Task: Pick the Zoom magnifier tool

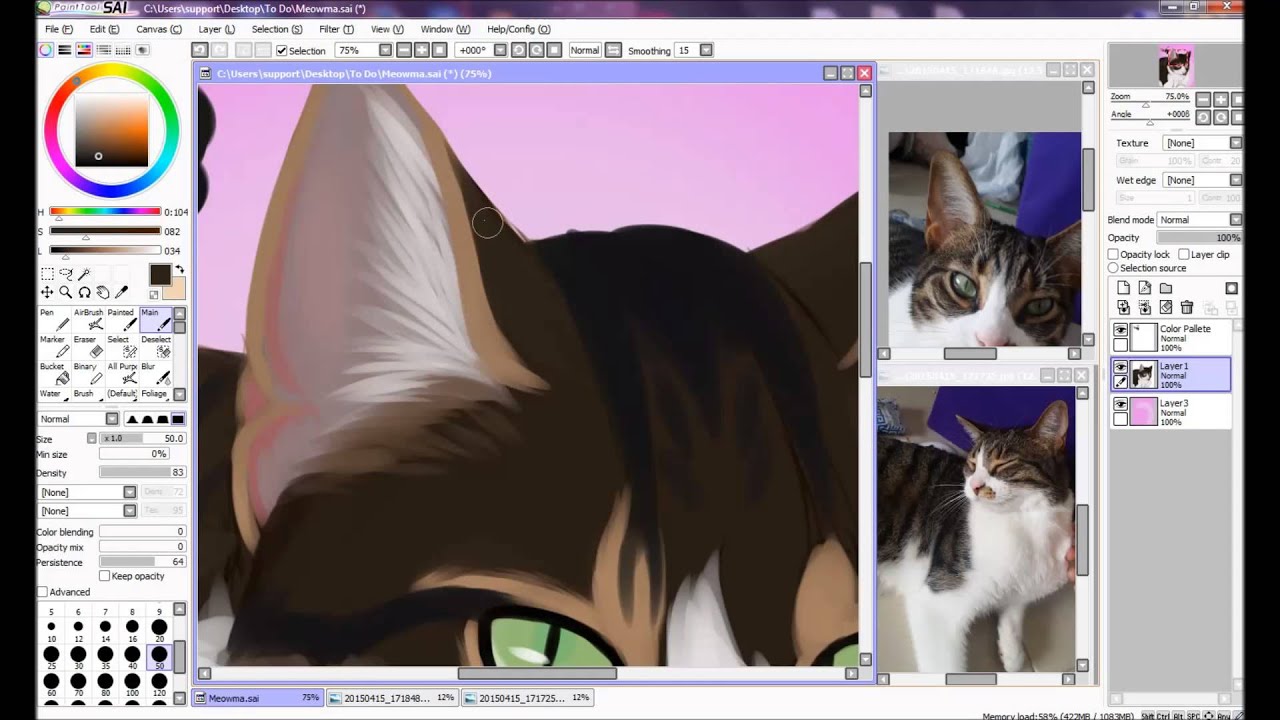Action: 66,292
